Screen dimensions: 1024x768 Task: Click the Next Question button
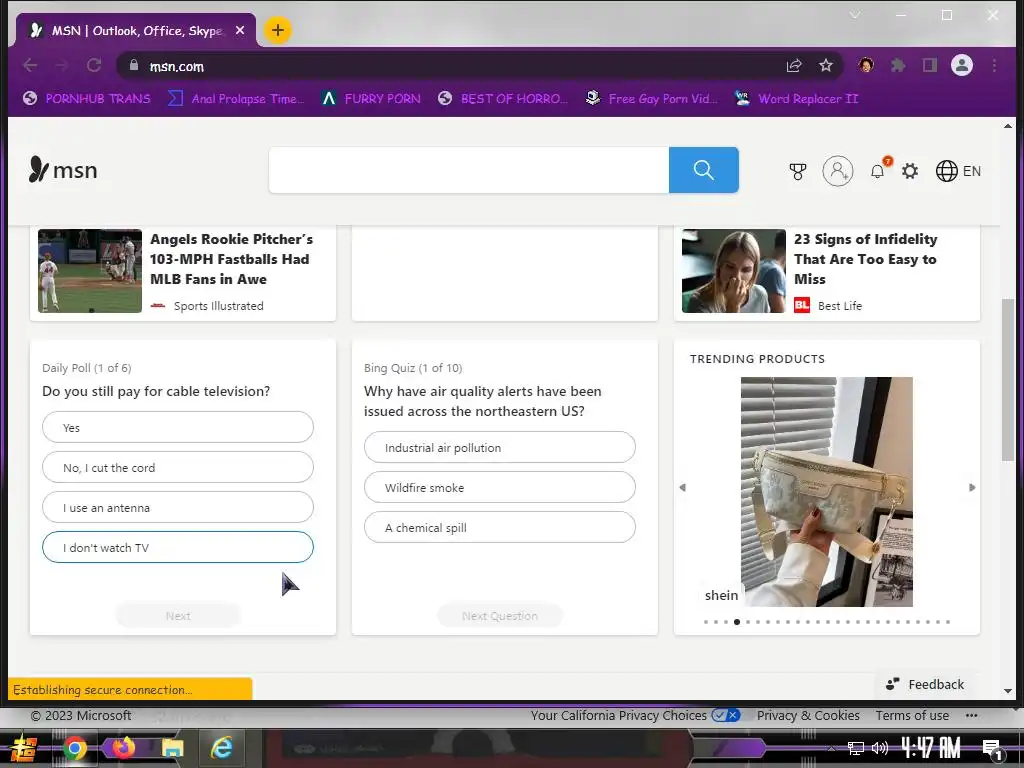coord(500,615)
